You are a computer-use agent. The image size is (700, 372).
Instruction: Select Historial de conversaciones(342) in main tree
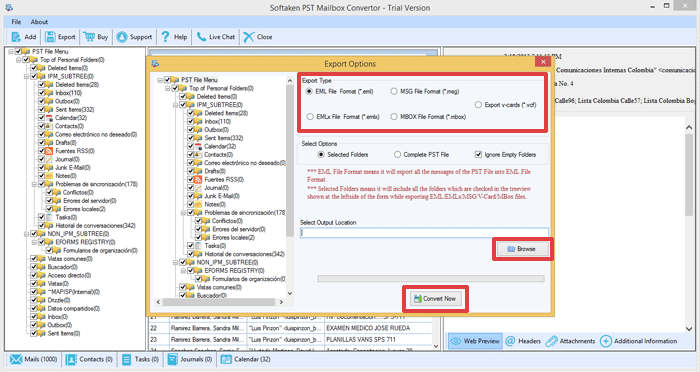coord(95,226)
